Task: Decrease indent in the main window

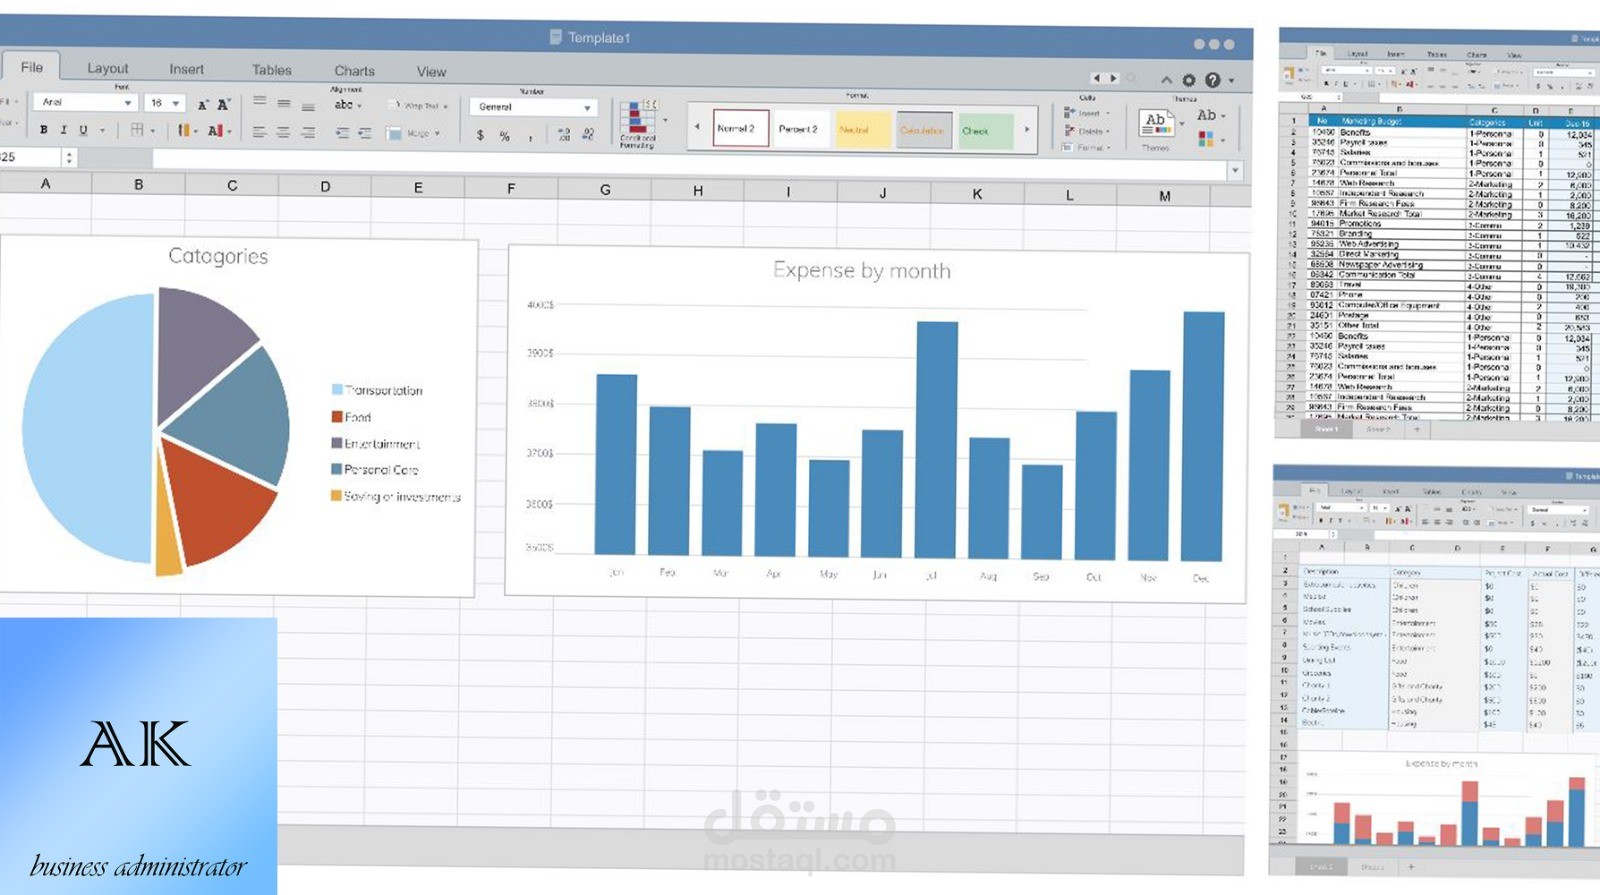Action: click(x=342, y=132)
